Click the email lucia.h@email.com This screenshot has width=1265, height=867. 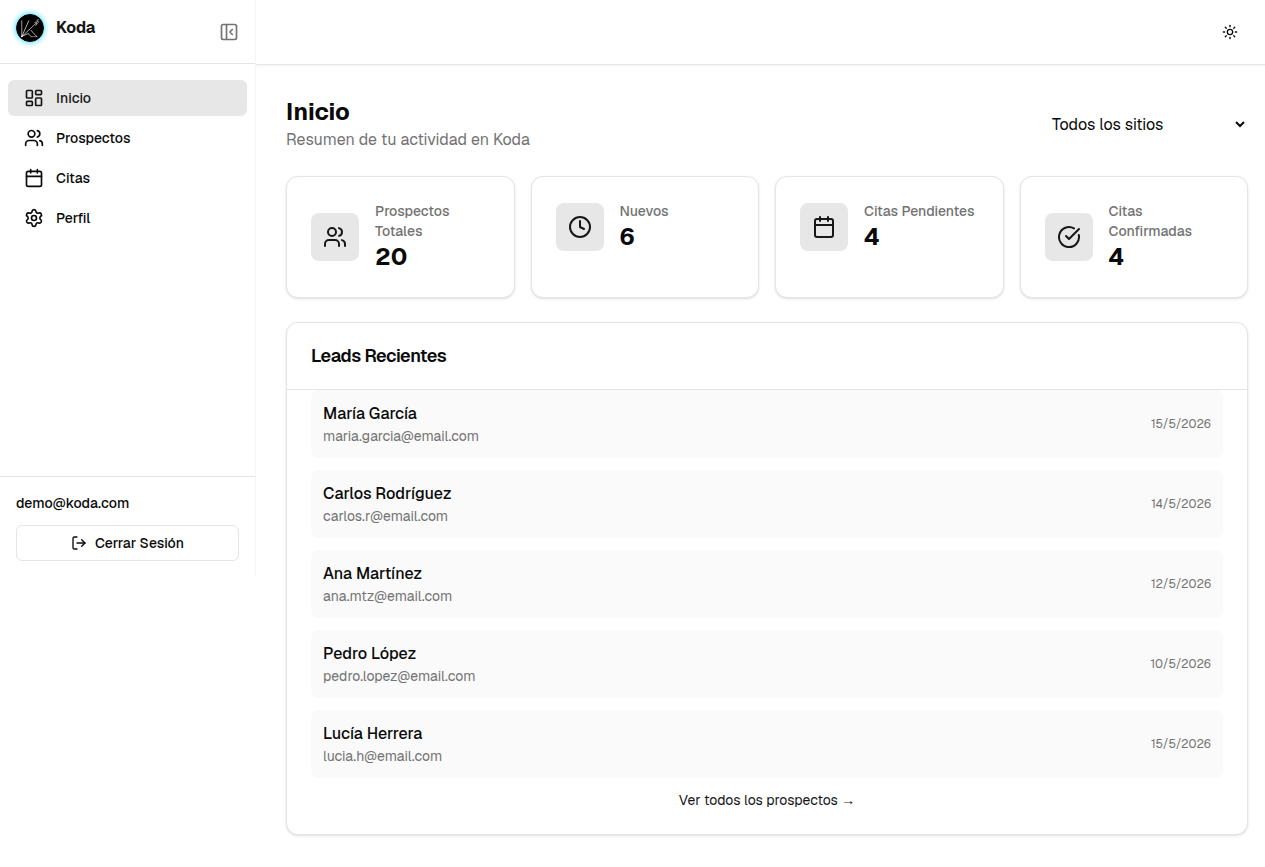pyautogui.click(x=382, y=756)
